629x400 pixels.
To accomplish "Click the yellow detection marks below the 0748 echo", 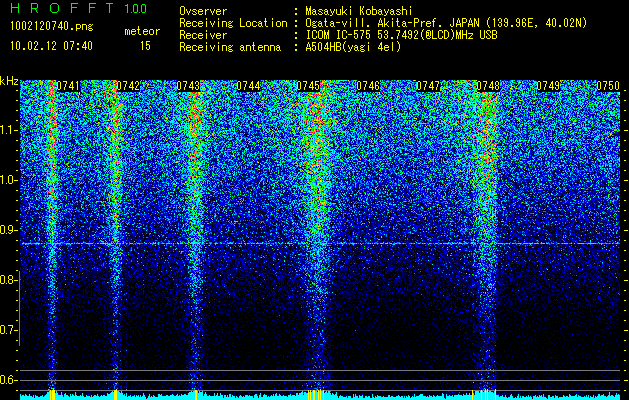I will (484, 395).
